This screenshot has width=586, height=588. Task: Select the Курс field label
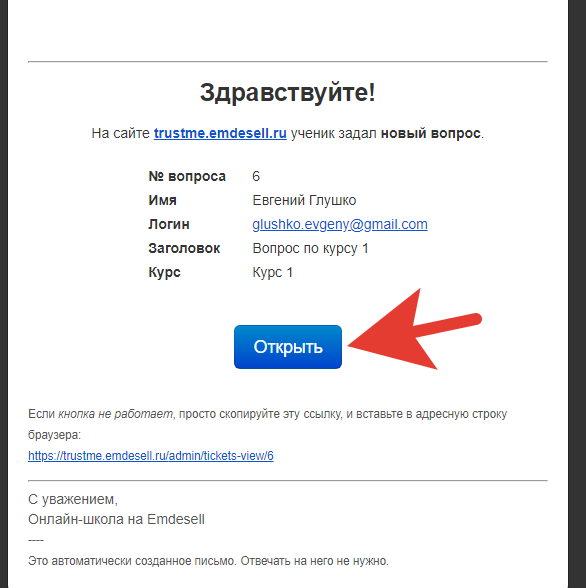(x=164, y=272)
